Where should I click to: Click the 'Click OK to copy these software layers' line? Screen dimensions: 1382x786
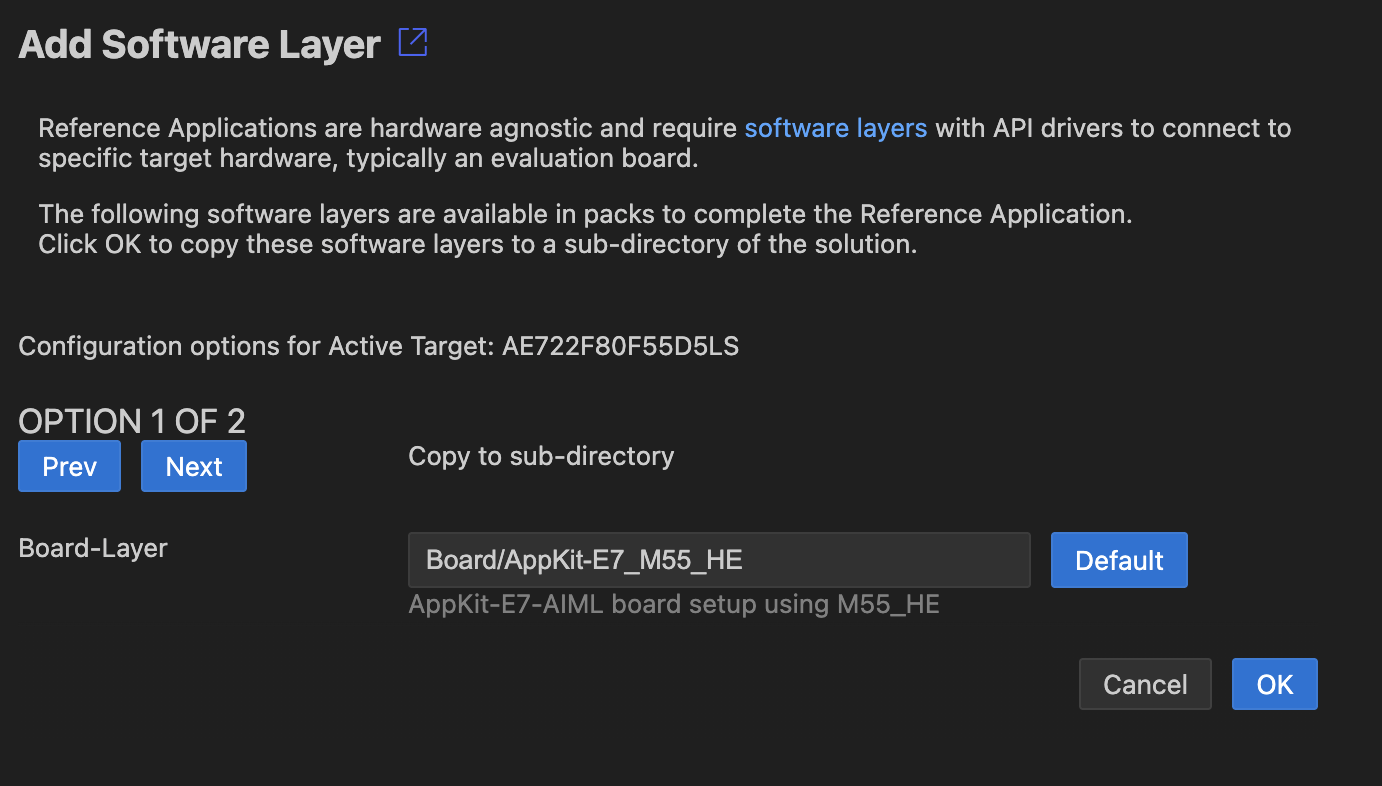(x=478, y=244)
